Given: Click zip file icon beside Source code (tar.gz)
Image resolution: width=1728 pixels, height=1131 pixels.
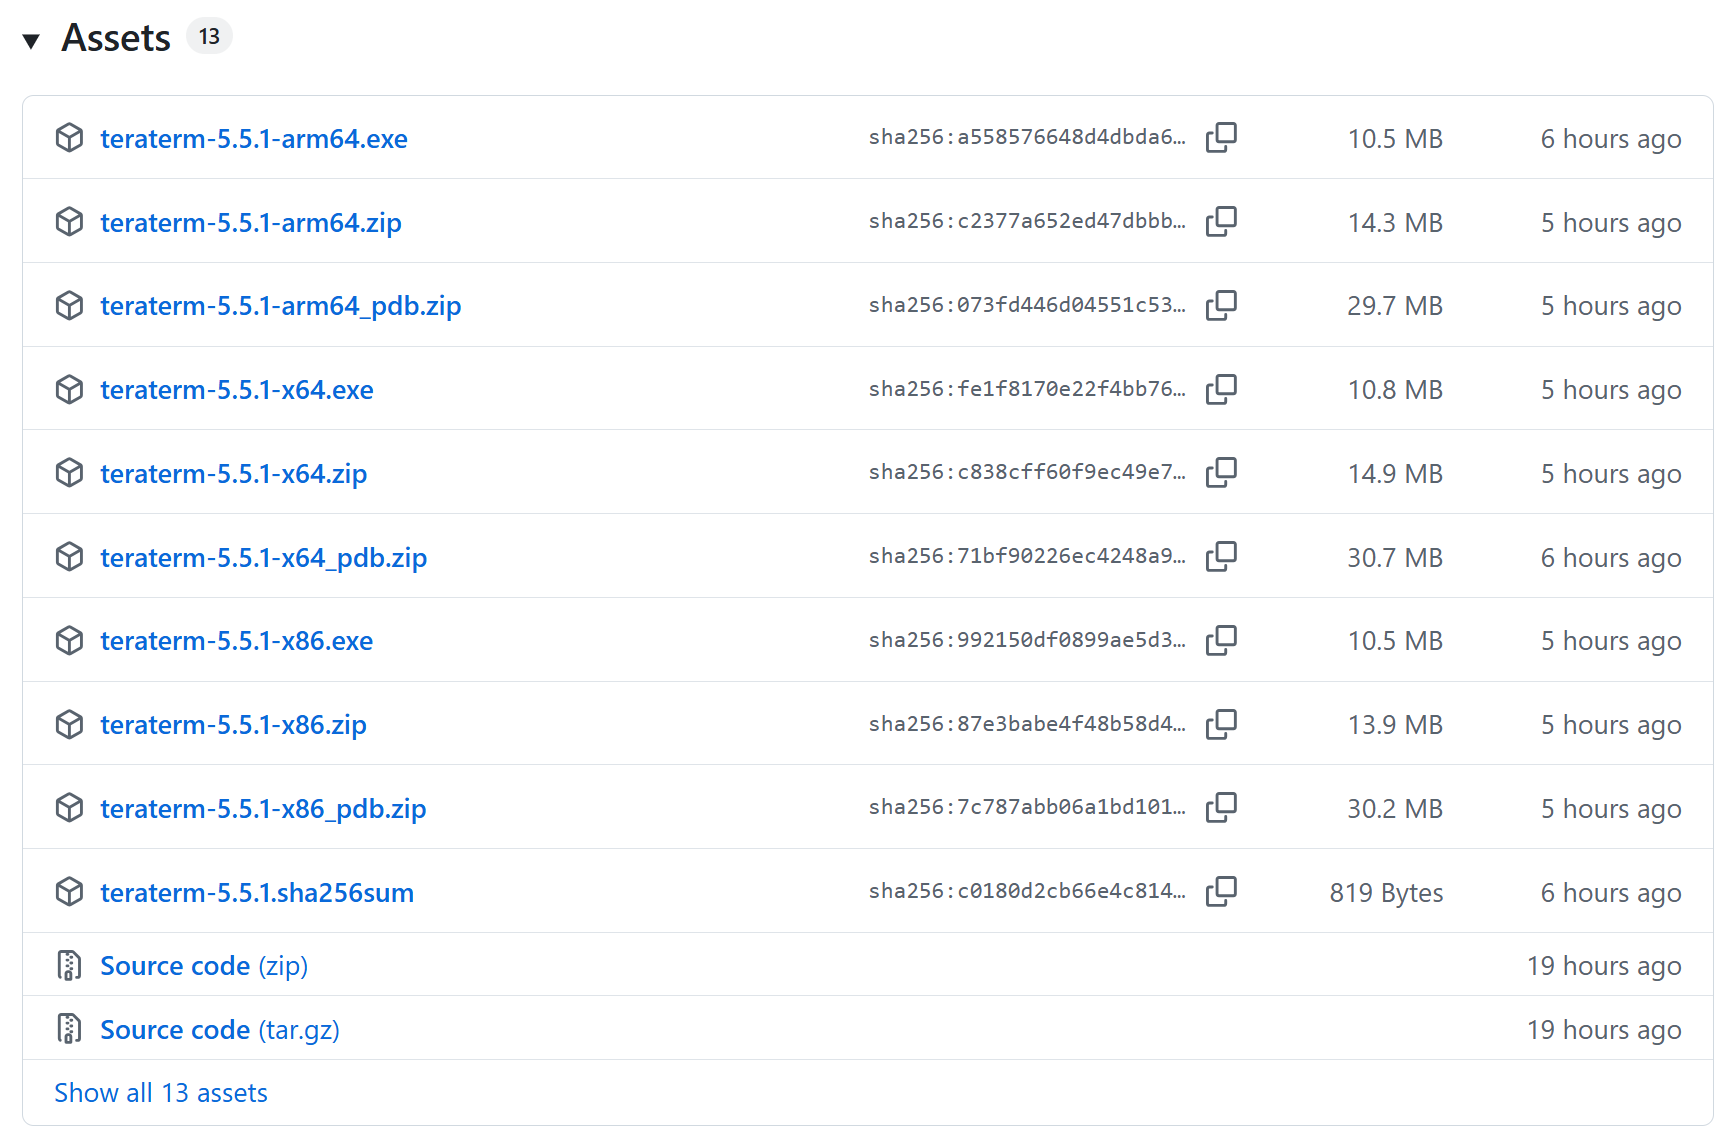Looking at the screenshot, I should click(69, 1029).
